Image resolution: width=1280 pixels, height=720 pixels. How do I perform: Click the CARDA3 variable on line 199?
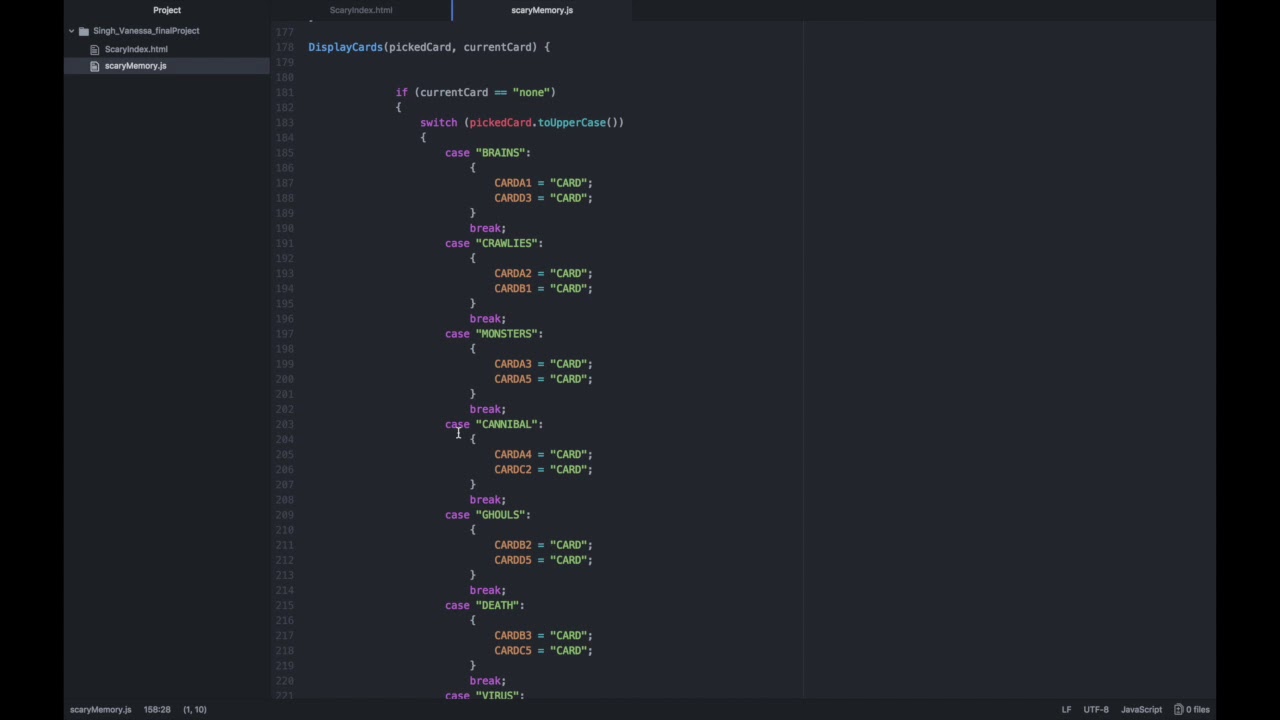[x=513, y=364]
